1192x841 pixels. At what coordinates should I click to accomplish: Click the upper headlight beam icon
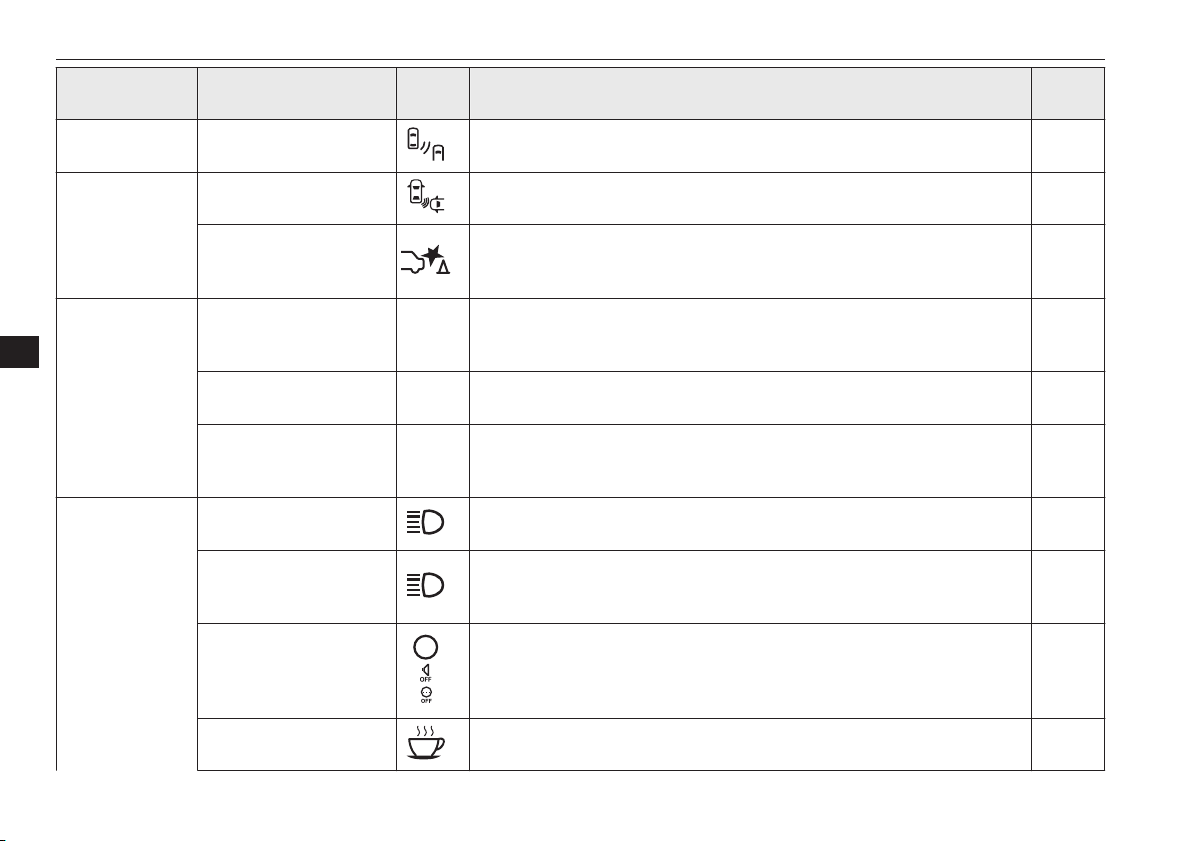pos(426,523)
